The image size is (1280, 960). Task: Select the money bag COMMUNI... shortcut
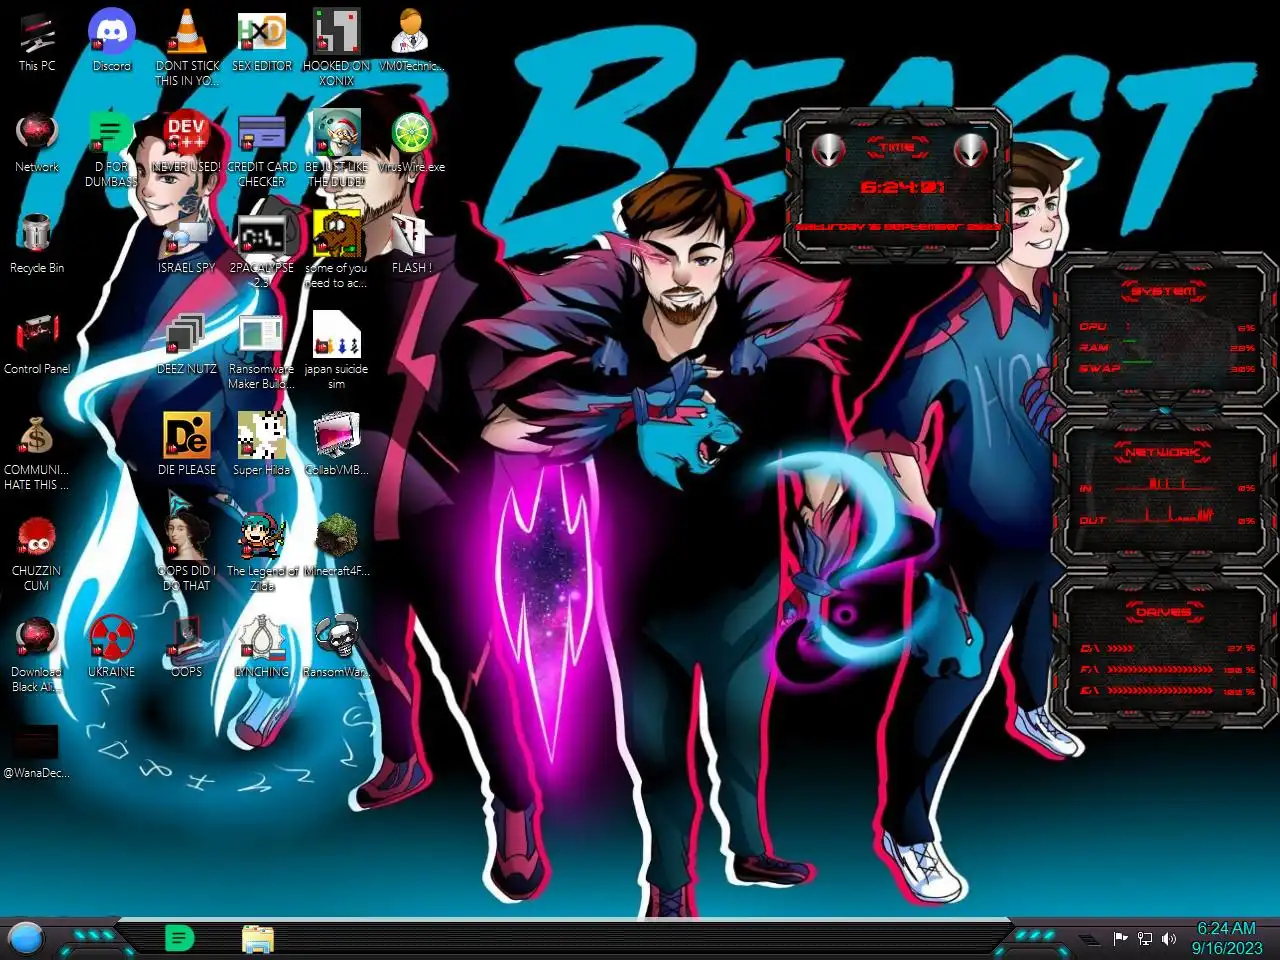[x=37, y=452]
